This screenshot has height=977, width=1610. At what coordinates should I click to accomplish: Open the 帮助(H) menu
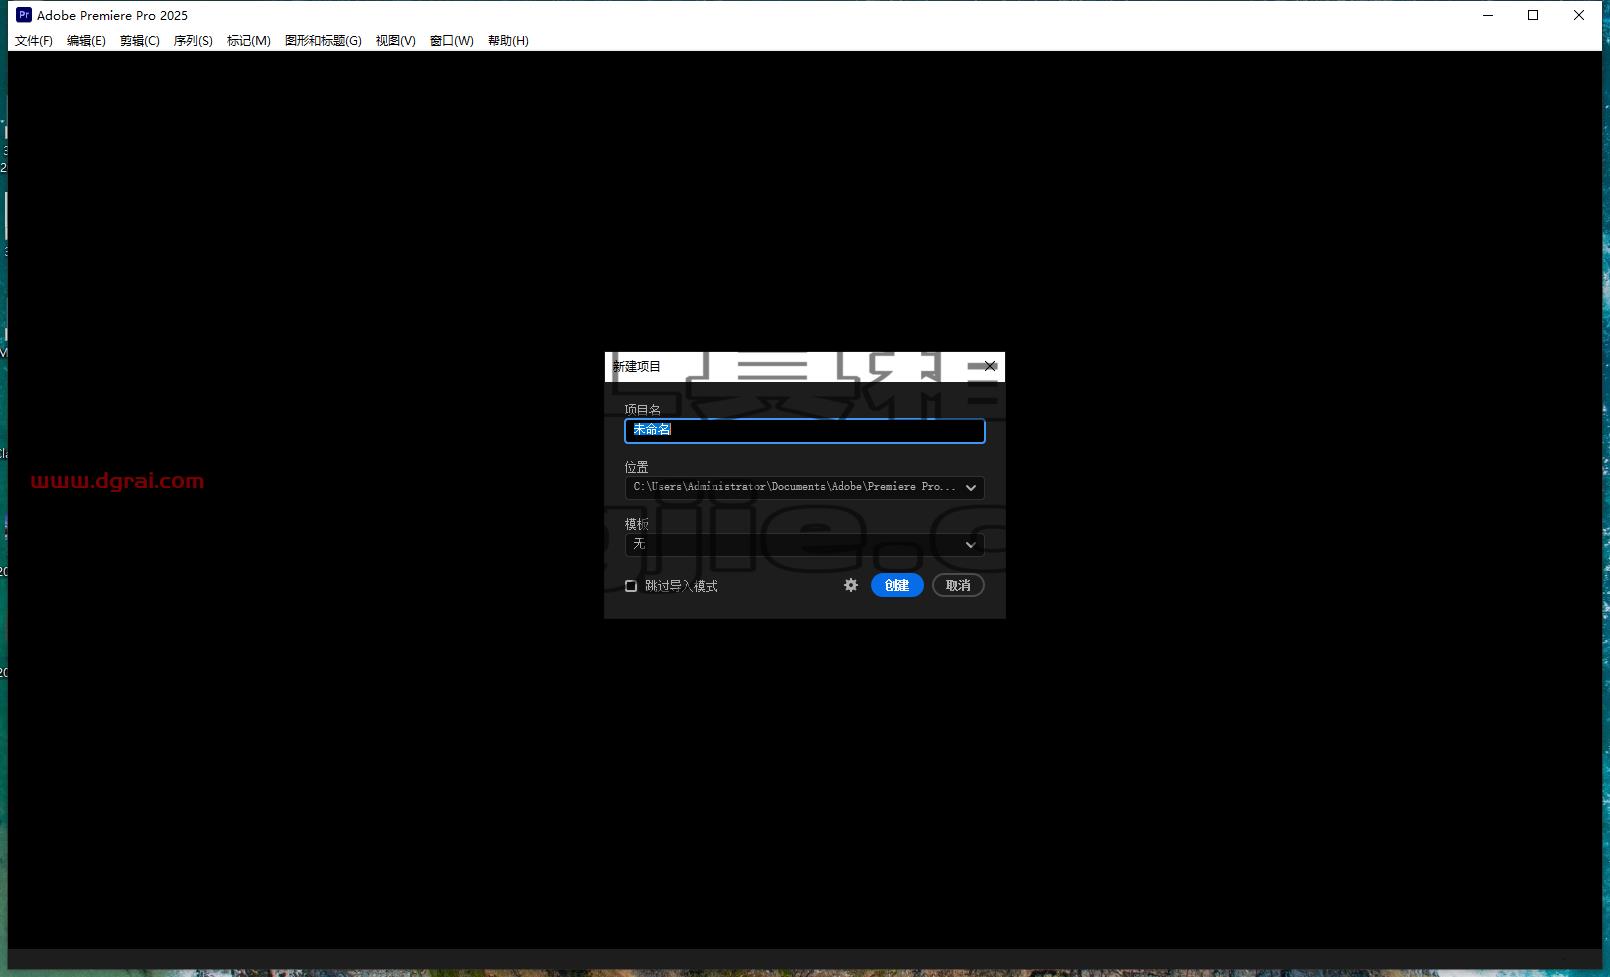[508, 41]
